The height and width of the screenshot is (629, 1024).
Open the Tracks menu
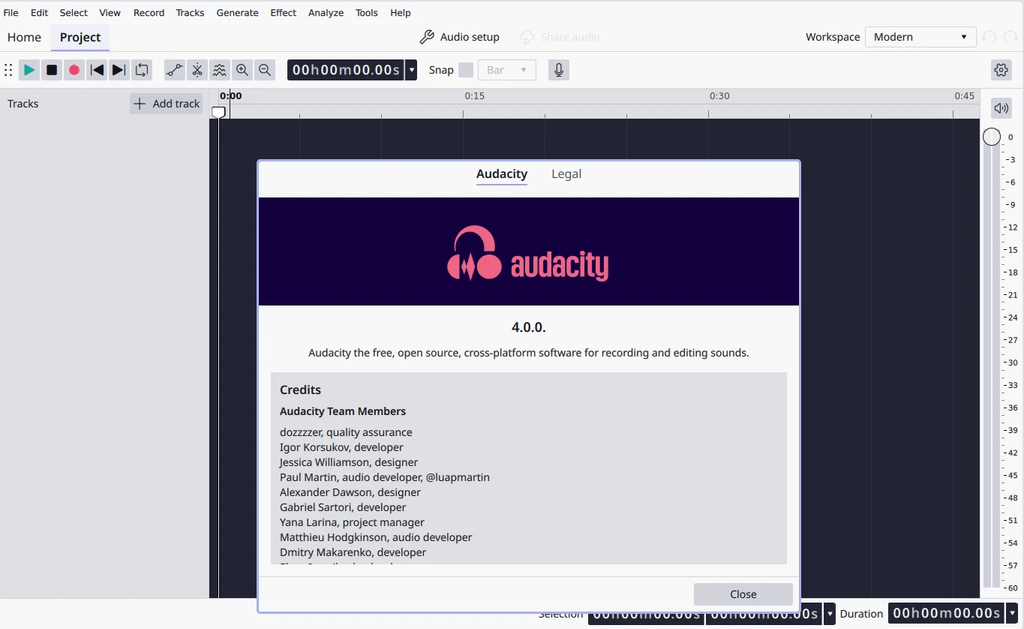coord(190,12)
